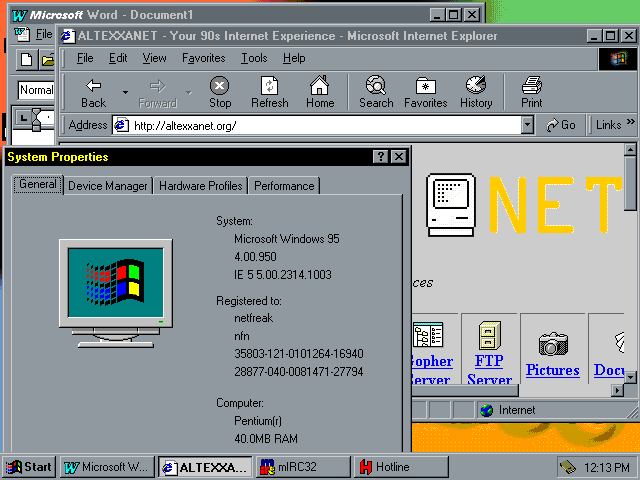Screen dimensions: 640x480
Task: Switch to the Hardware Profiles tab
Action: tap(200, 186)
